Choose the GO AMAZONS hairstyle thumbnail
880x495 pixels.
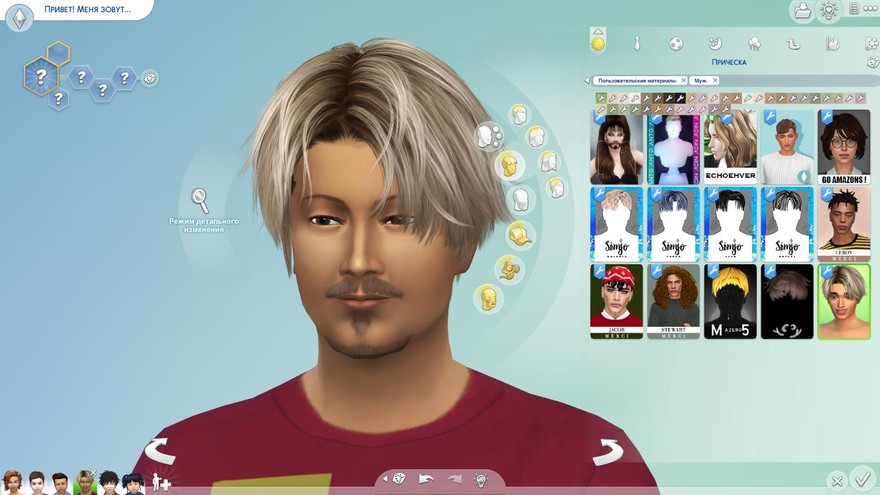click(x=843, y=147)
